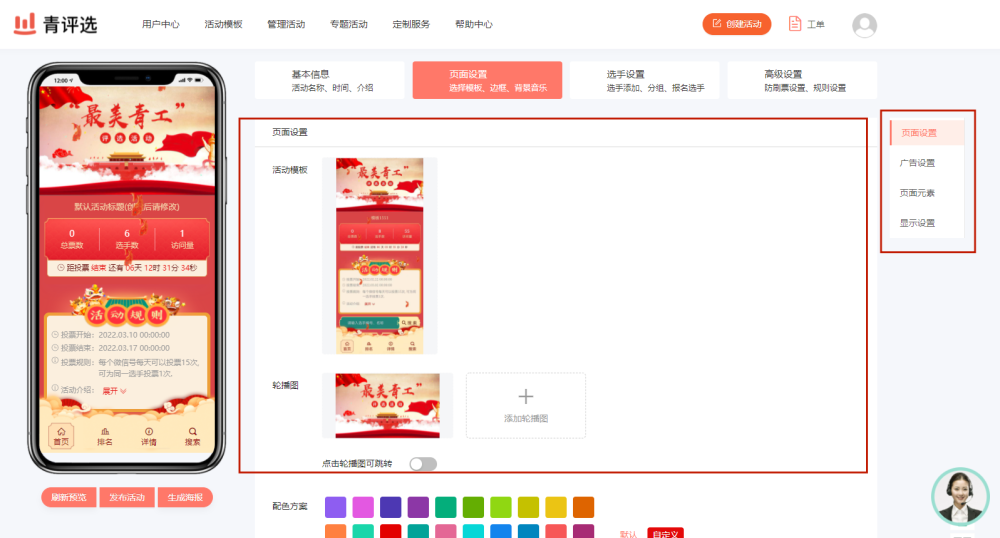This screenshot has height=538, width=1000.
Task: Switch to the 选手设置 step tab
Action: pos(645,80)
